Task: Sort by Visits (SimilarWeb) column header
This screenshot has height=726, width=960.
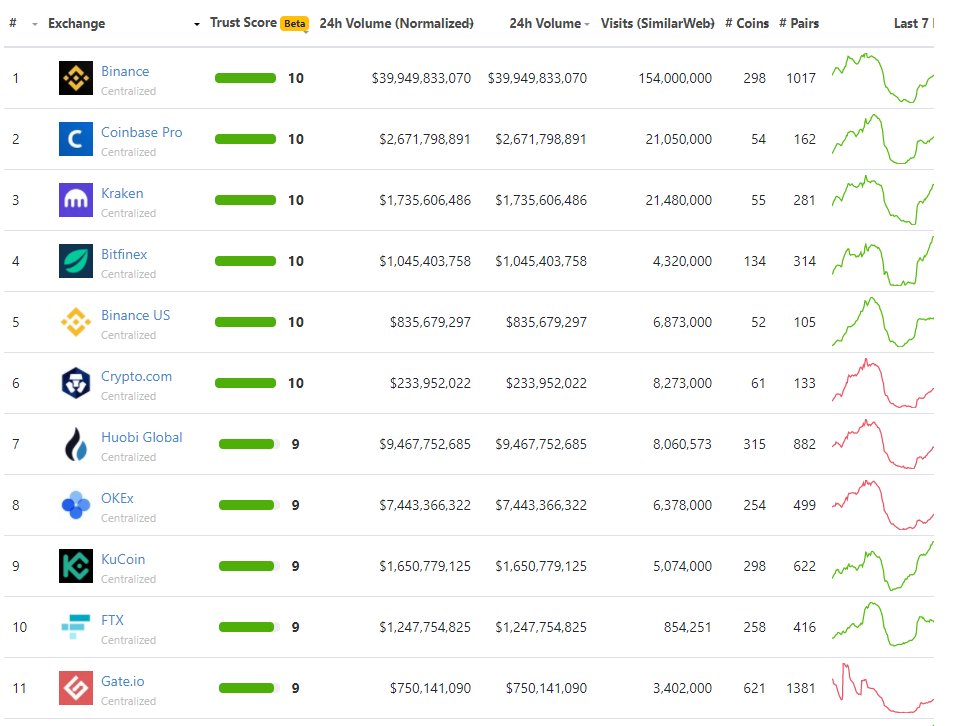Action: tap(657, 23)
